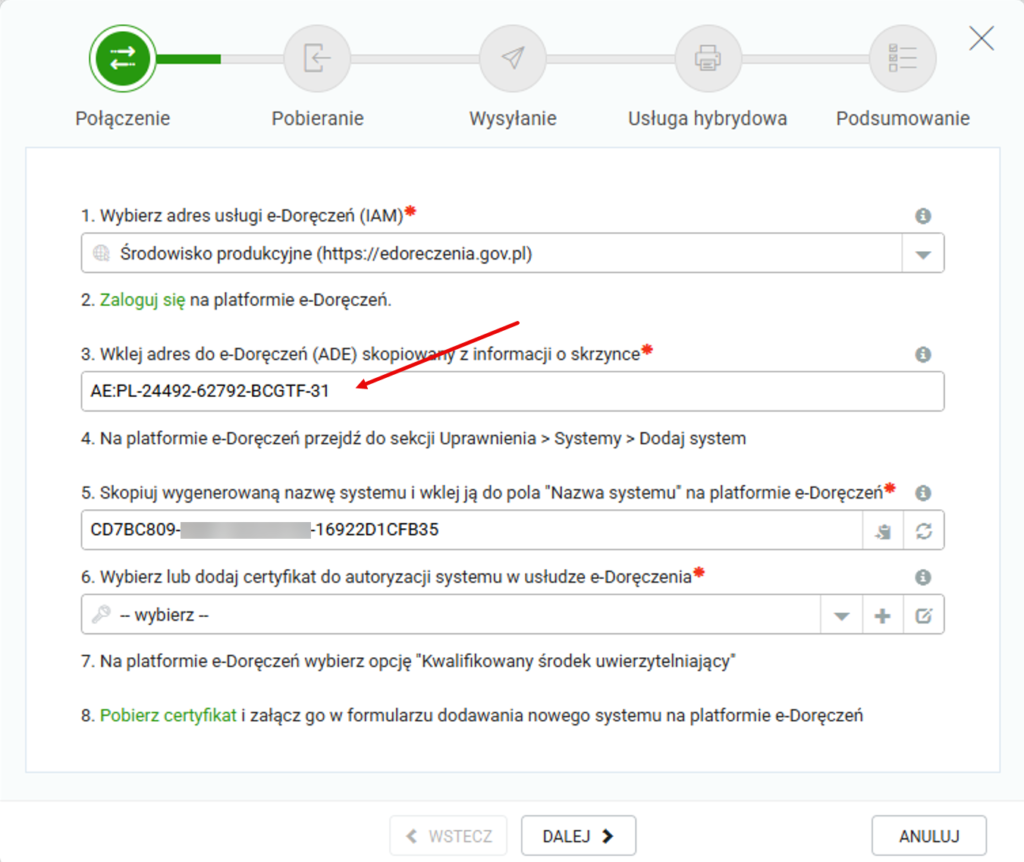Open the certificate dropdown arrow
The height and width of the screenshot is (862, 1024).
pyautogui.click(x=842, y=615)
